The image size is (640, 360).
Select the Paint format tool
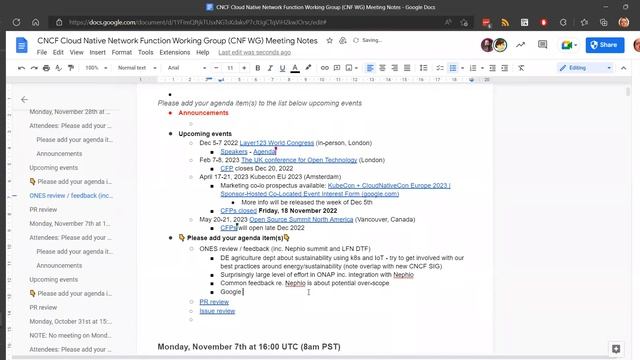pos(71,68)
